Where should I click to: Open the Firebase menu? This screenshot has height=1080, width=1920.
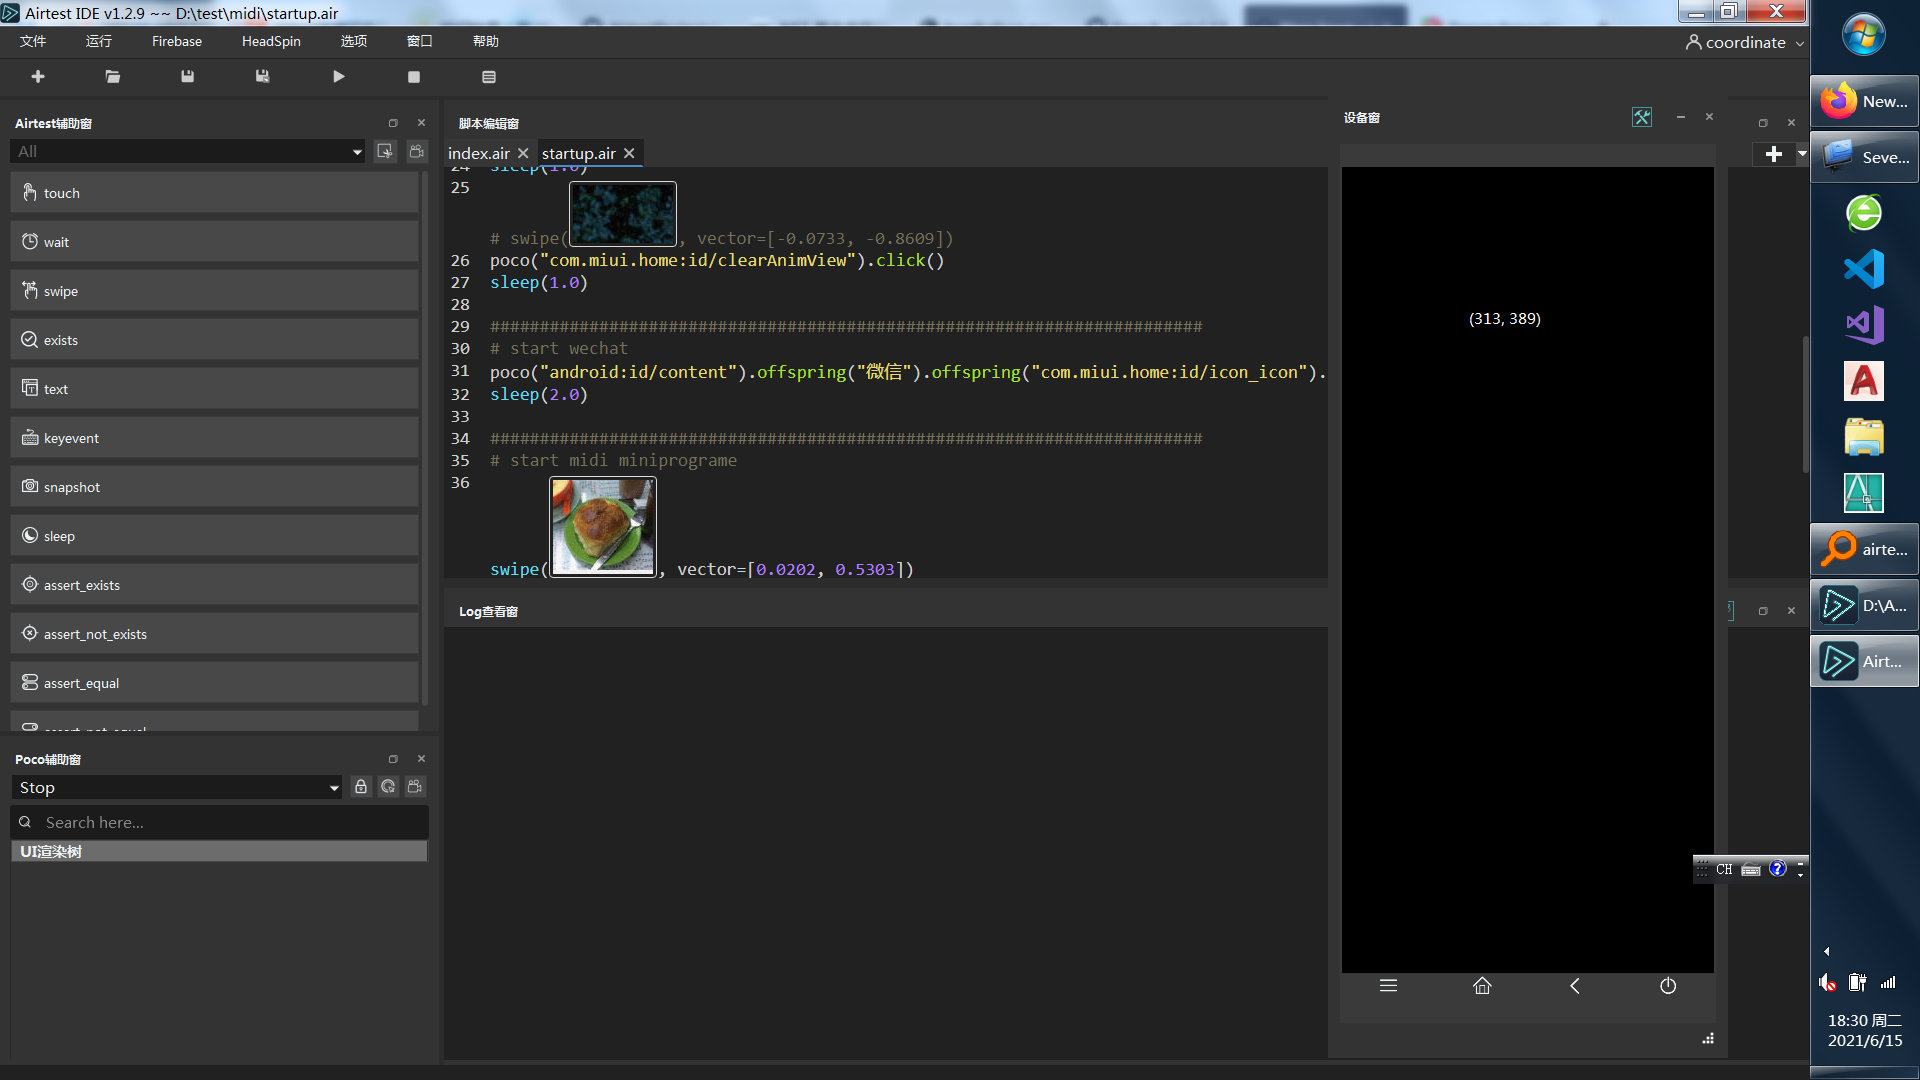coord(177,41)
